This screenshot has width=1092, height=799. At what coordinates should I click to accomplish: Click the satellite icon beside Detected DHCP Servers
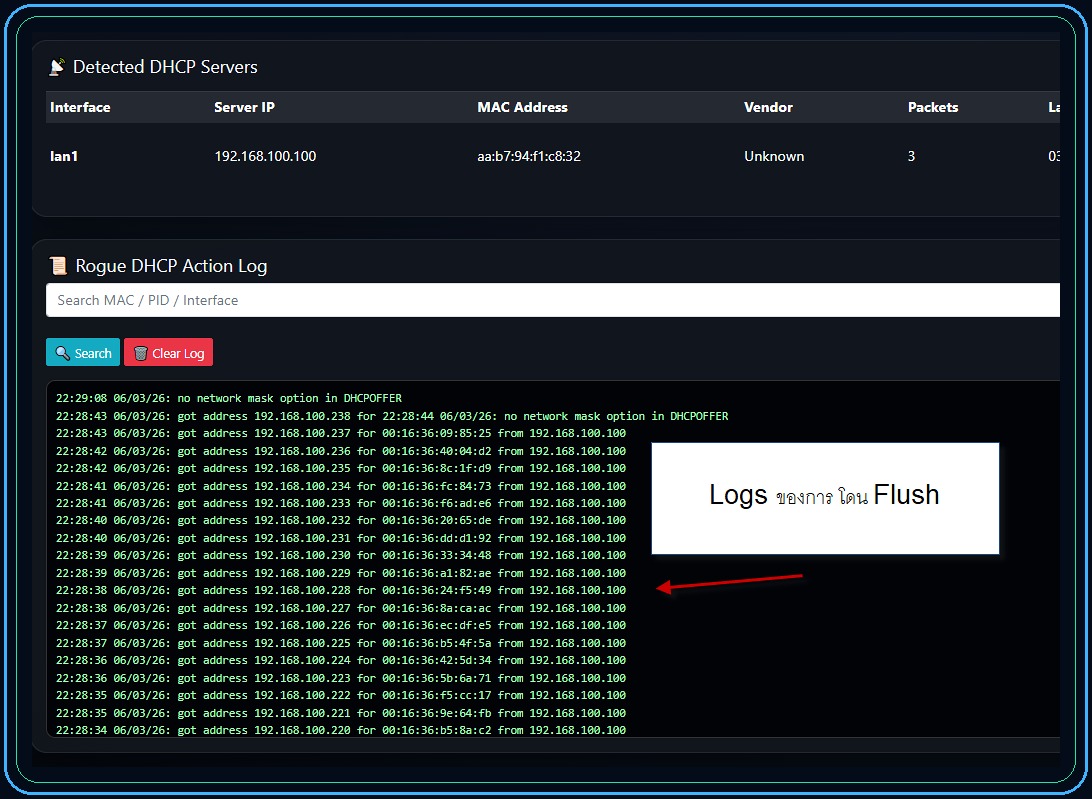coord(57,67)
